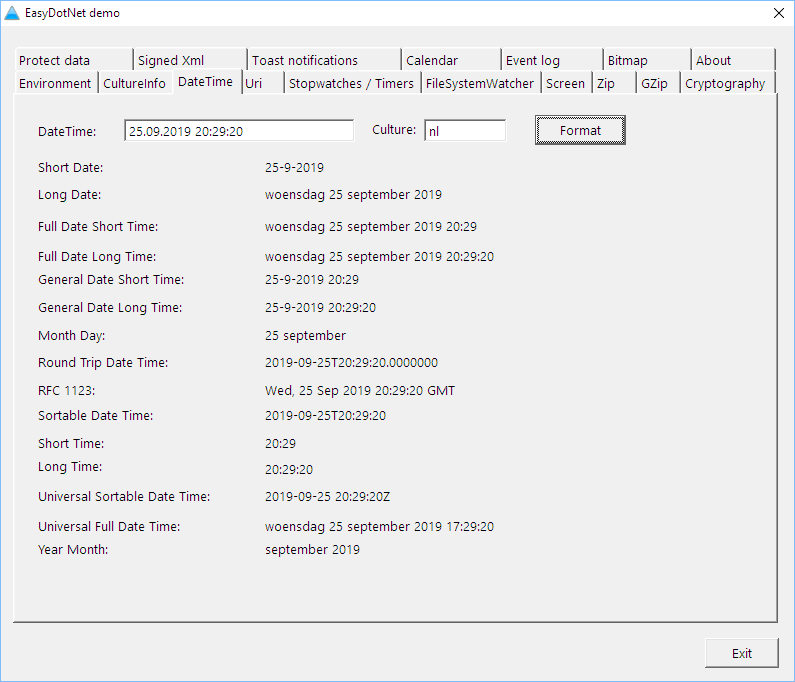The width and height of the screenshot is (795, 682).
Task: Focus the Culture text box
Action: pos(465,131)
